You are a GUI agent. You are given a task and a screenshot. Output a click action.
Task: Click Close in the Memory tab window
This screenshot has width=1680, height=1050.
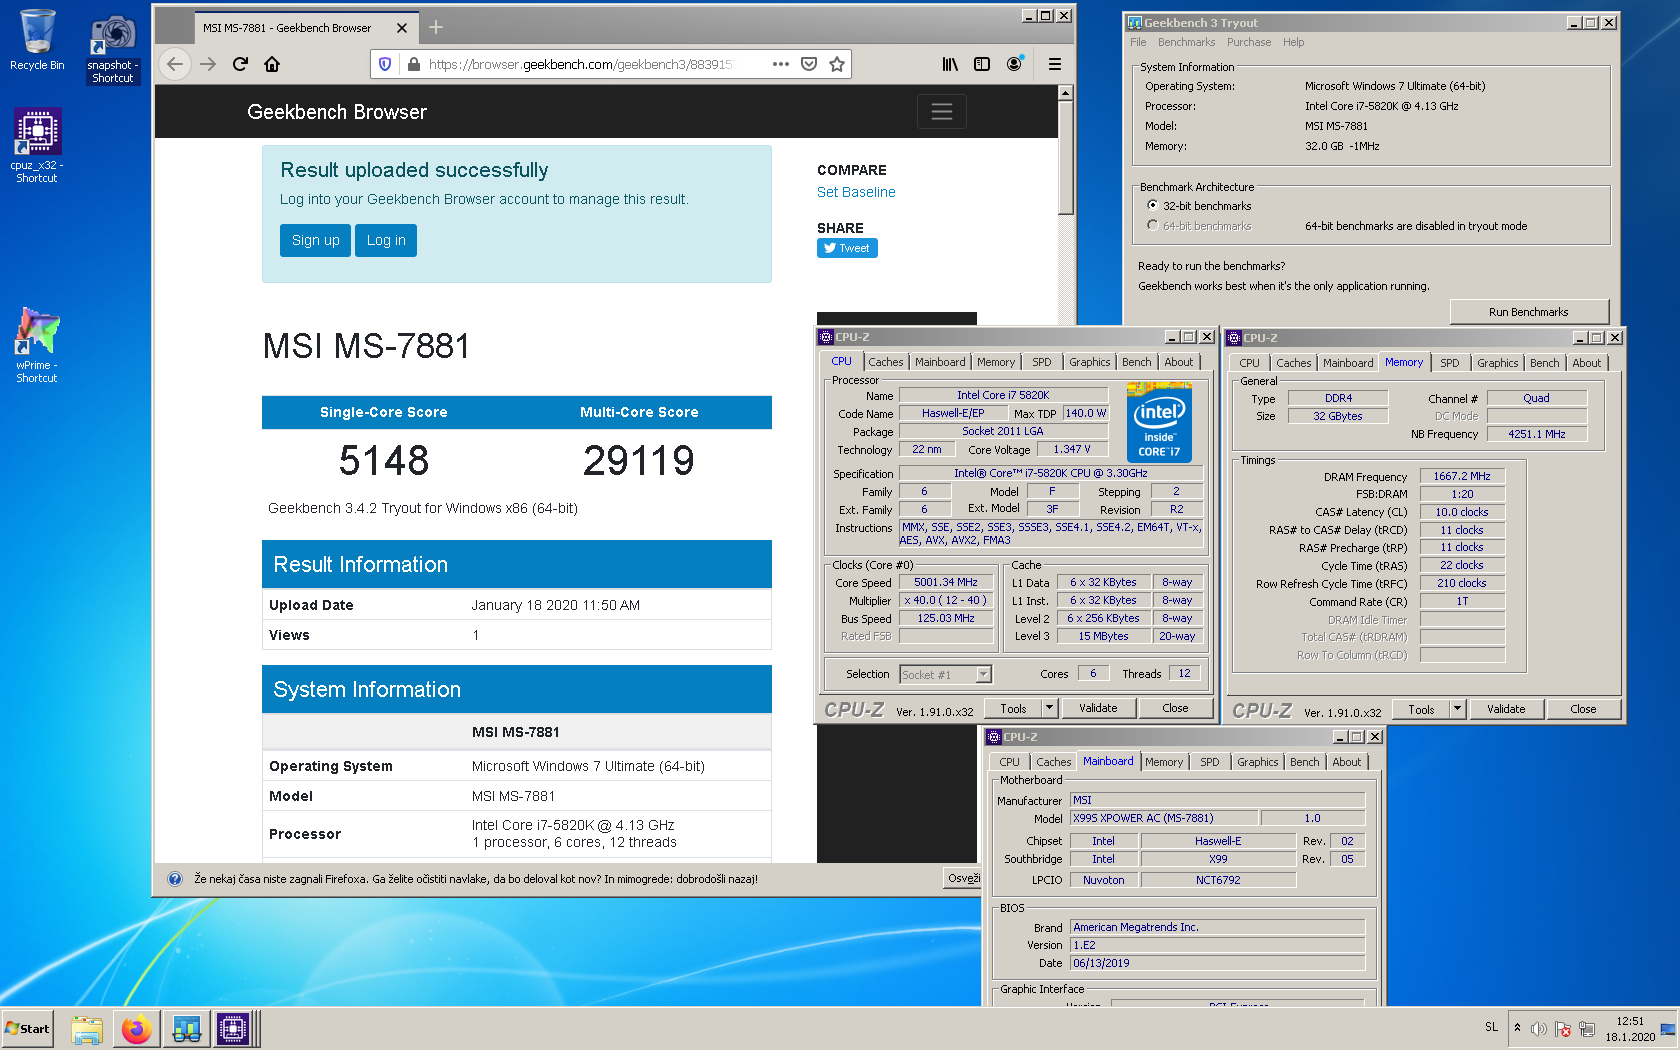coord(1584,709)
